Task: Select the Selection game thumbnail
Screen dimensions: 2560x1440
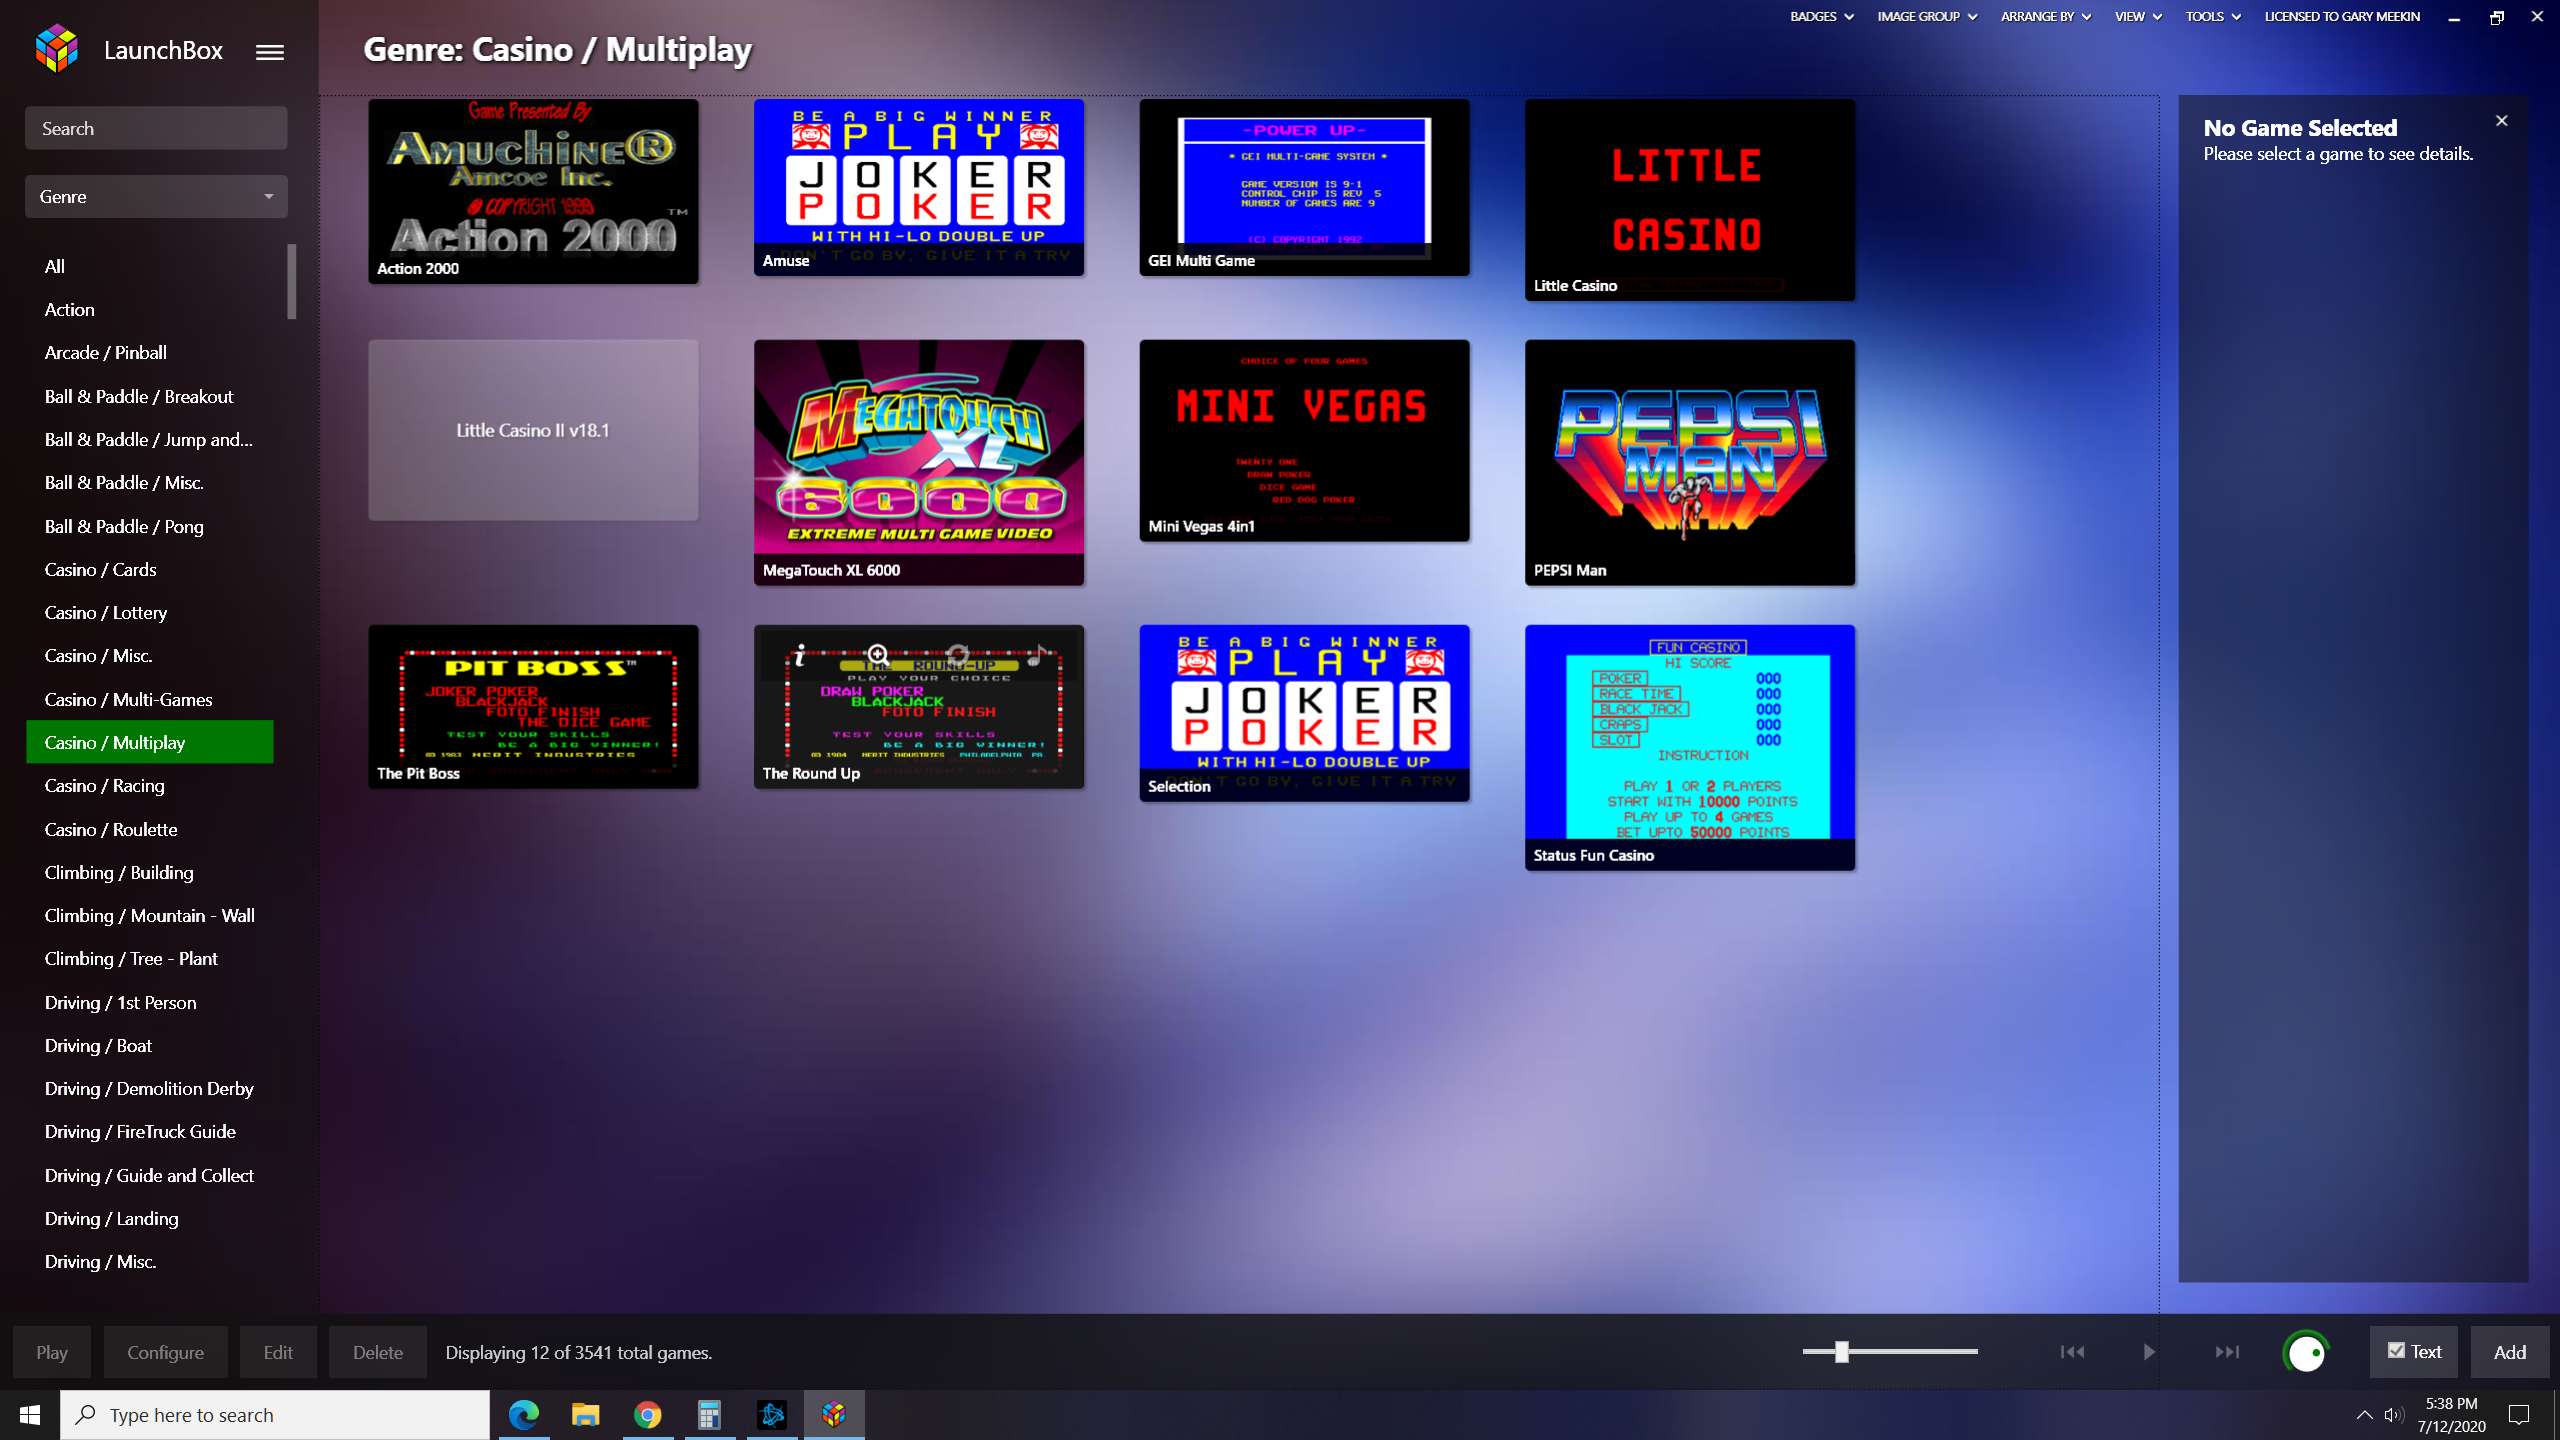Action: click(x=1304, y=712)
